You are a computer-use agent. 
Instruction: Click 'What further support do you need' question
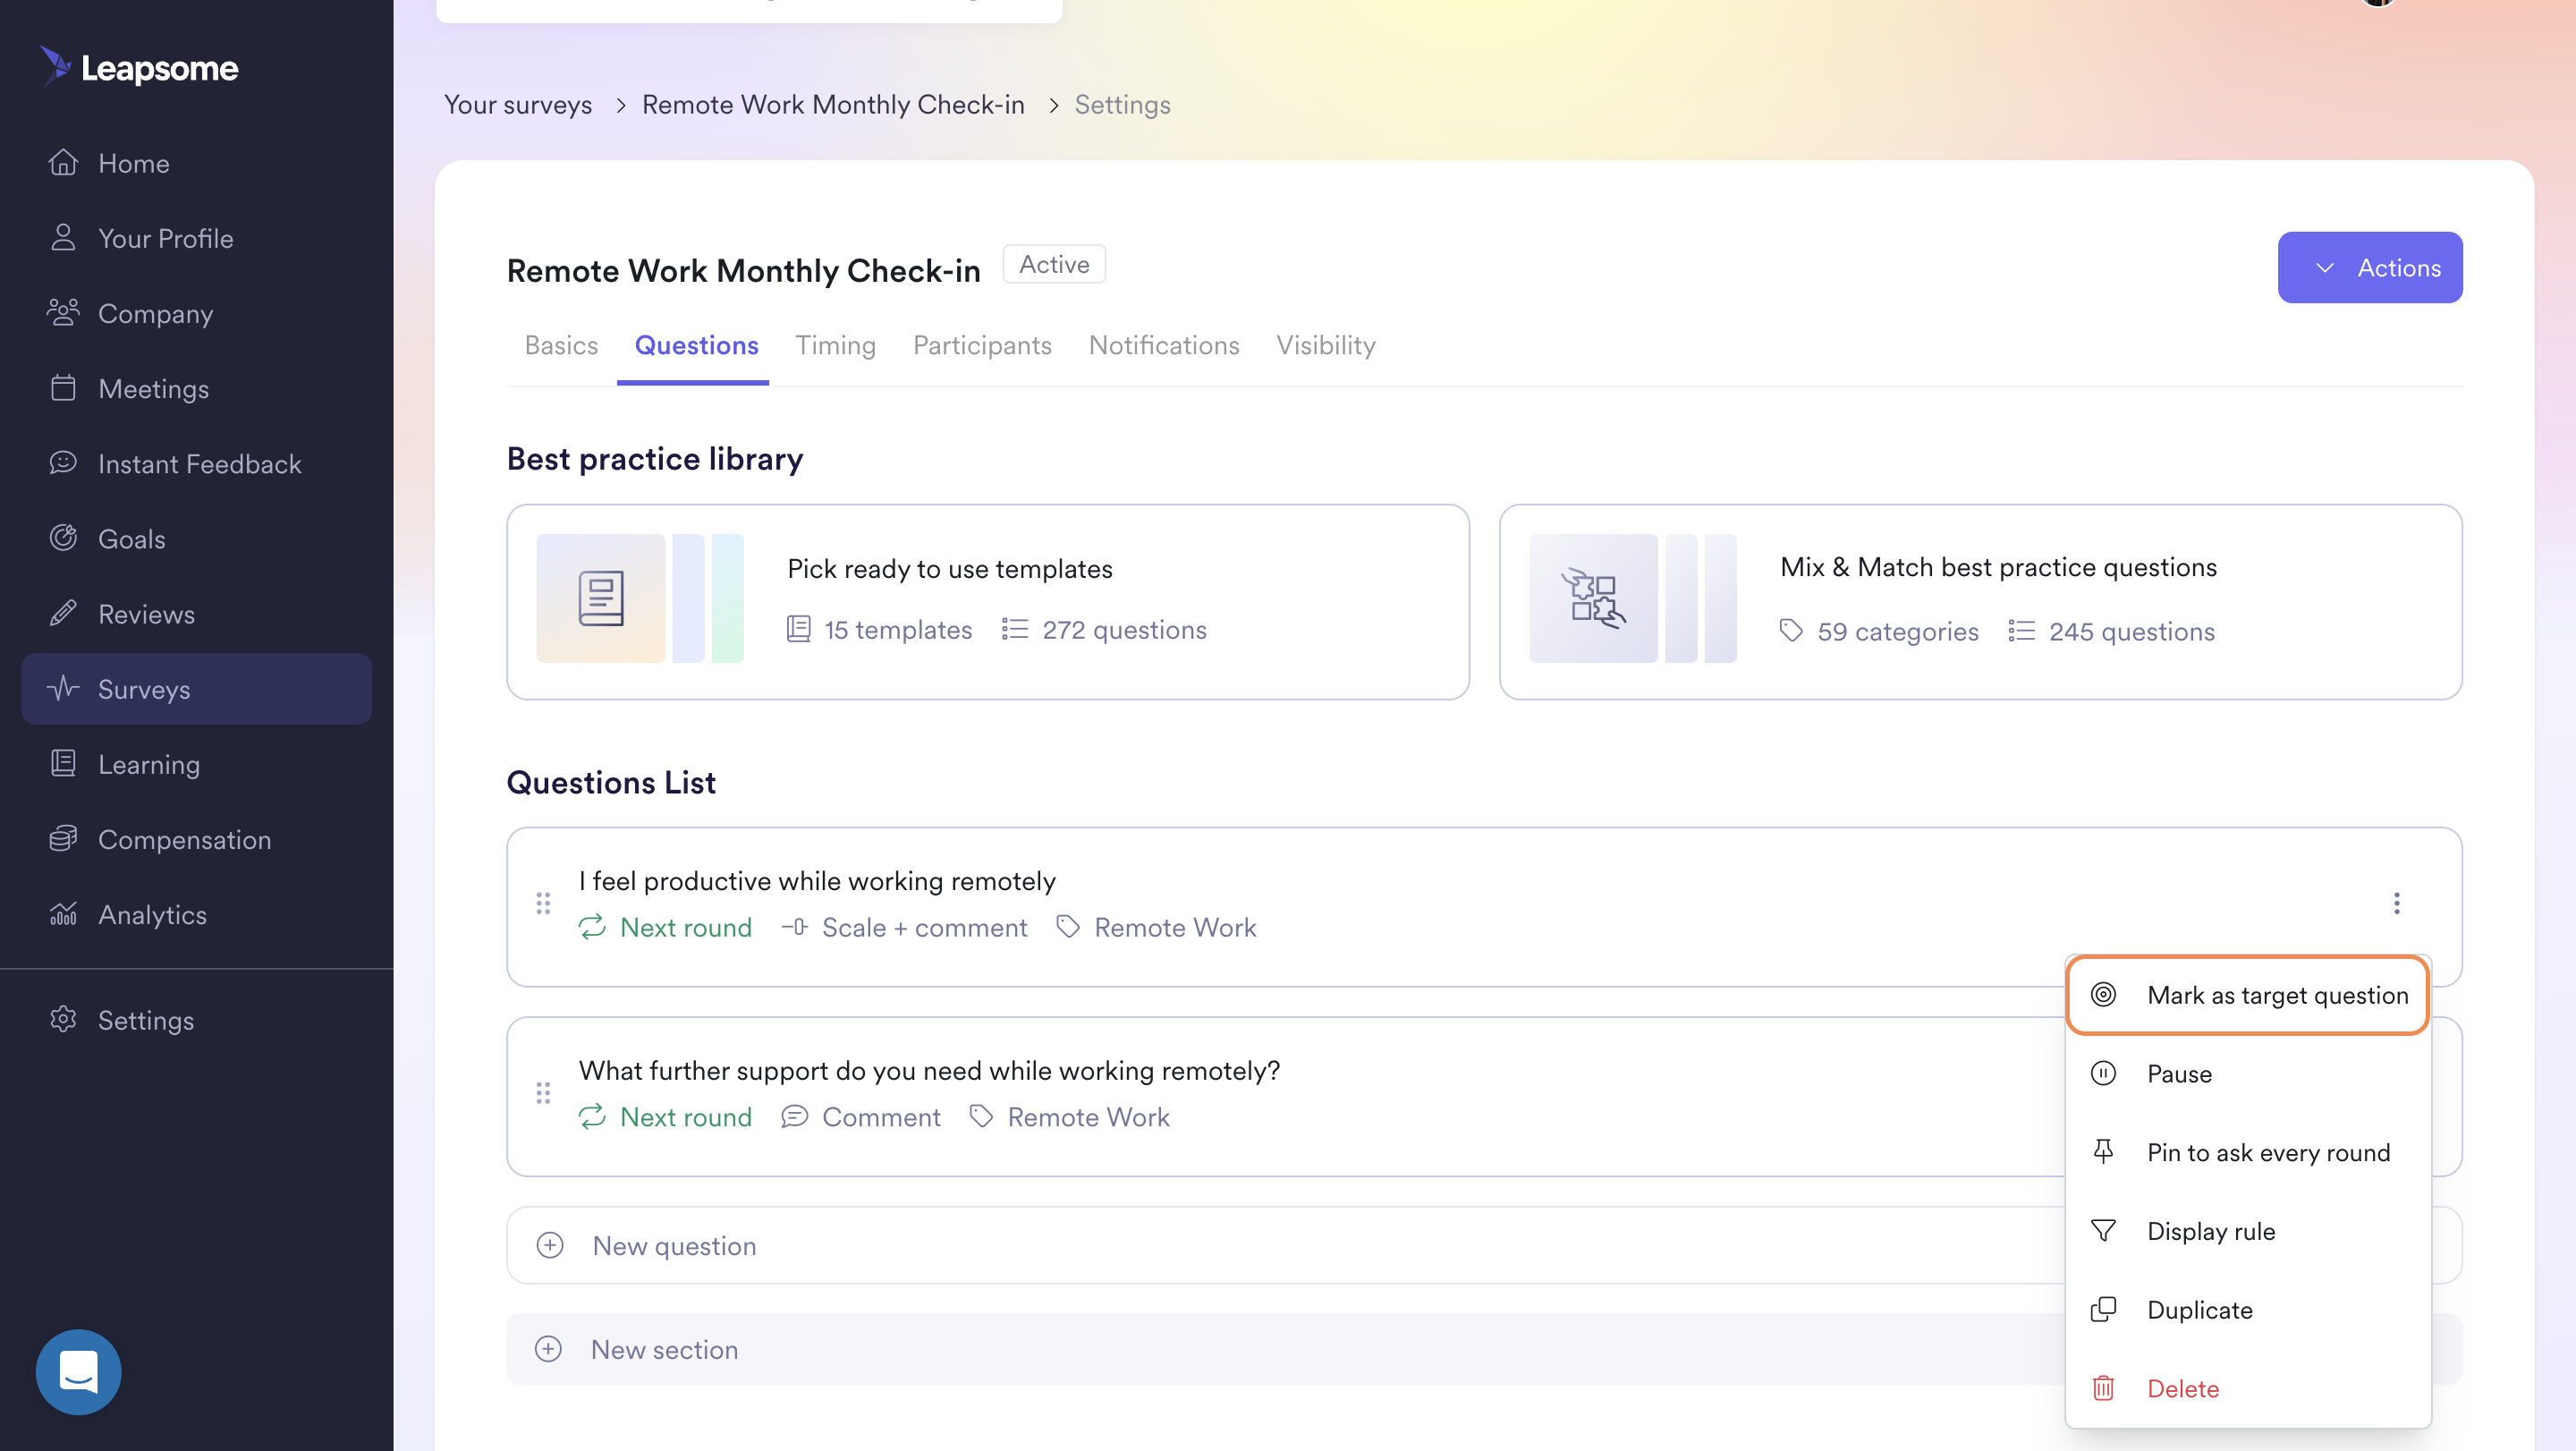(929, 1070)
